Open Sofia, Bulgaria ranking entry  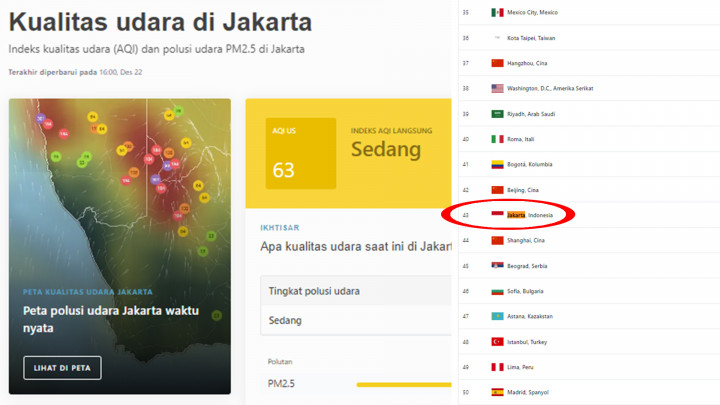525,291
